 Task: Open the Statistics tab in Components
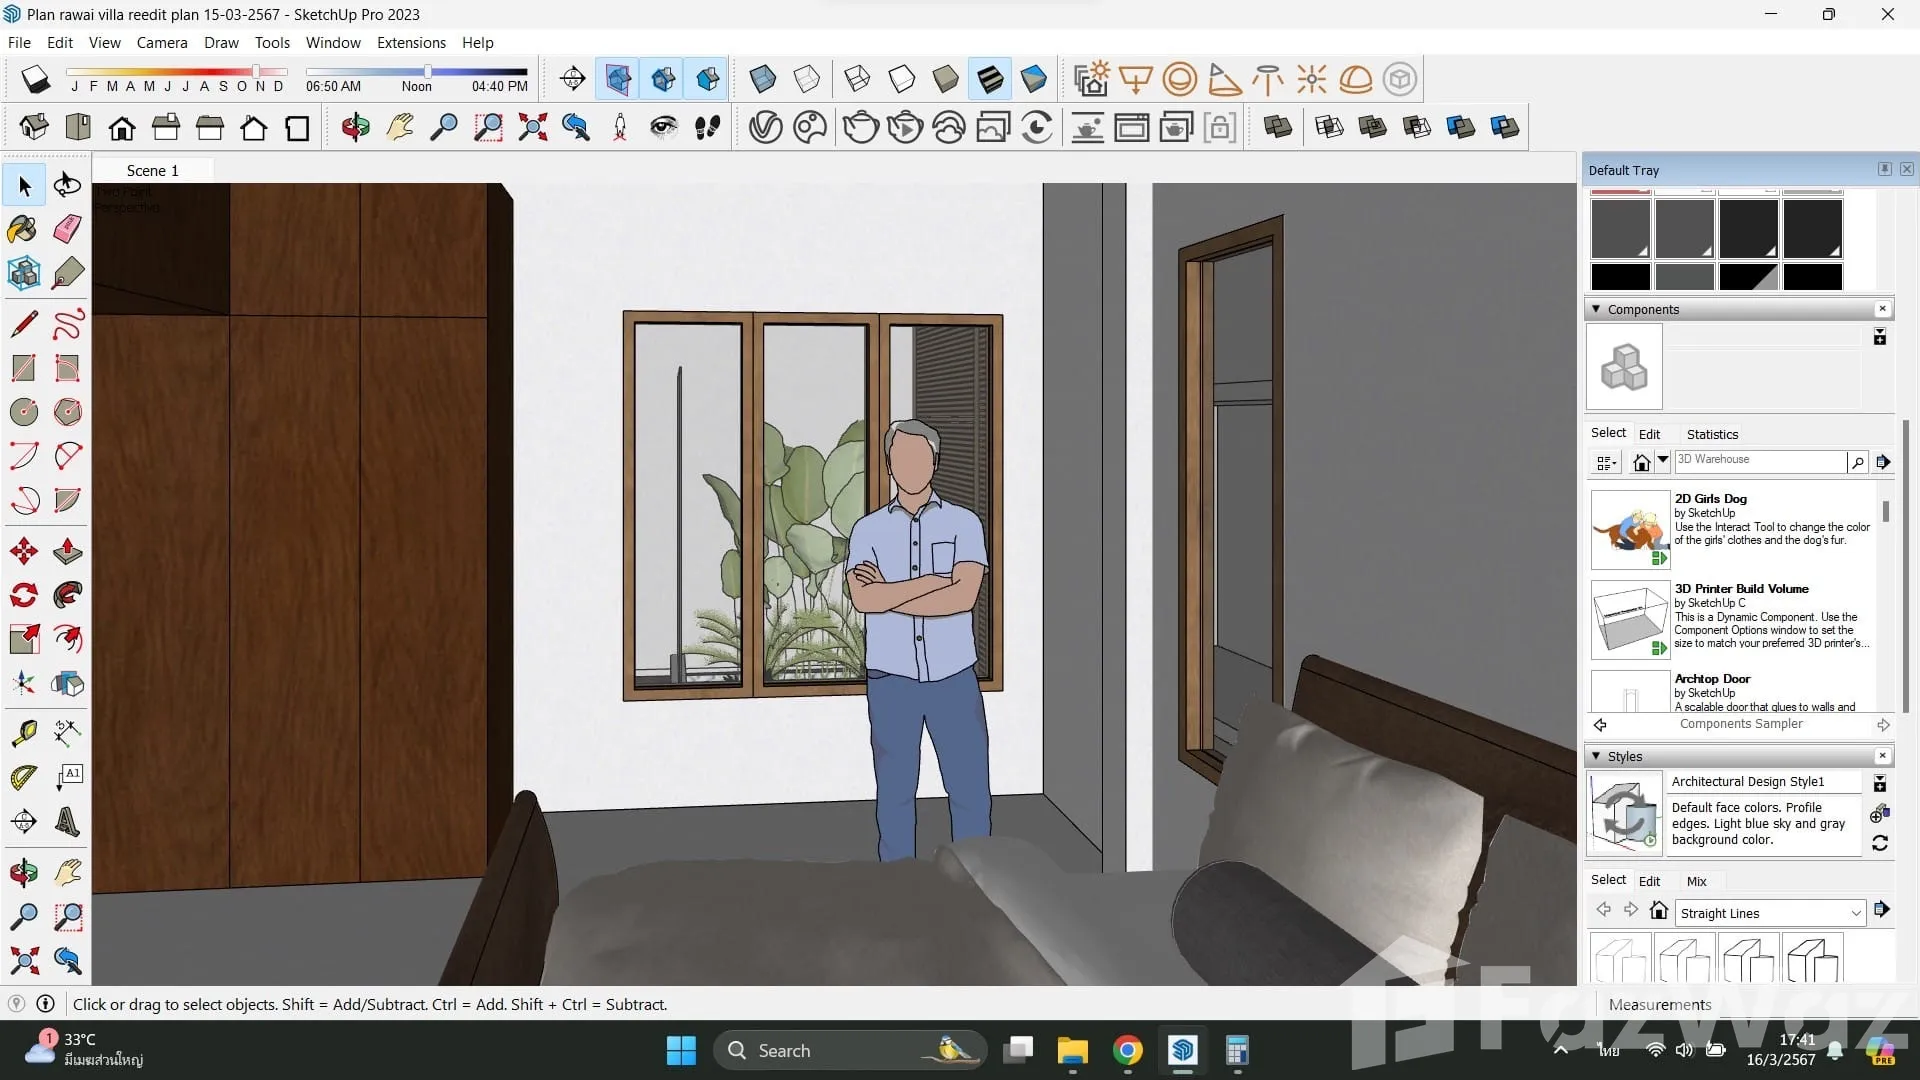point(1711,434)
